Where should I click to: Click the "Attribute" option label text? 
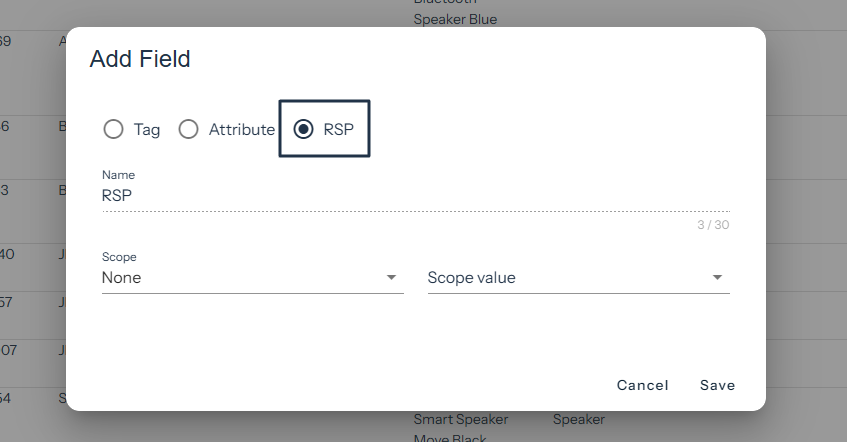(x=241, y=129)
